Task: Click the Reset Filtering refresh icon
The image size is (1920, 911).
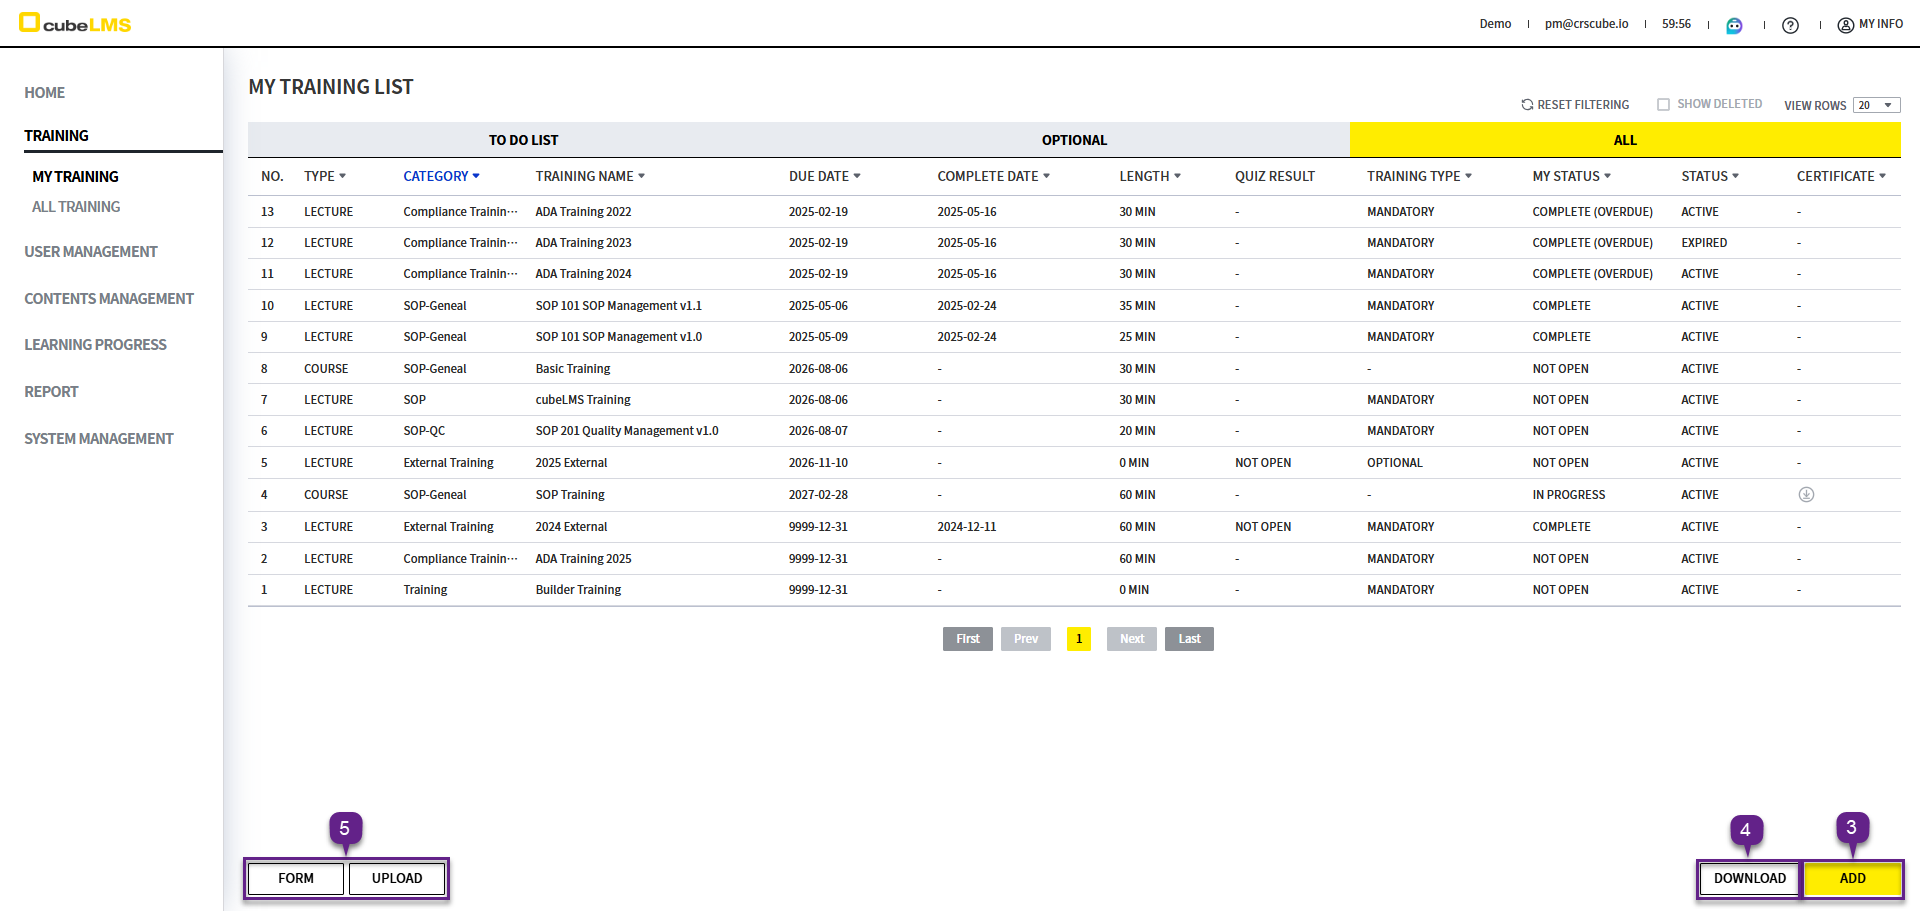Action: pyautogui.click(x=1527, y=105)
